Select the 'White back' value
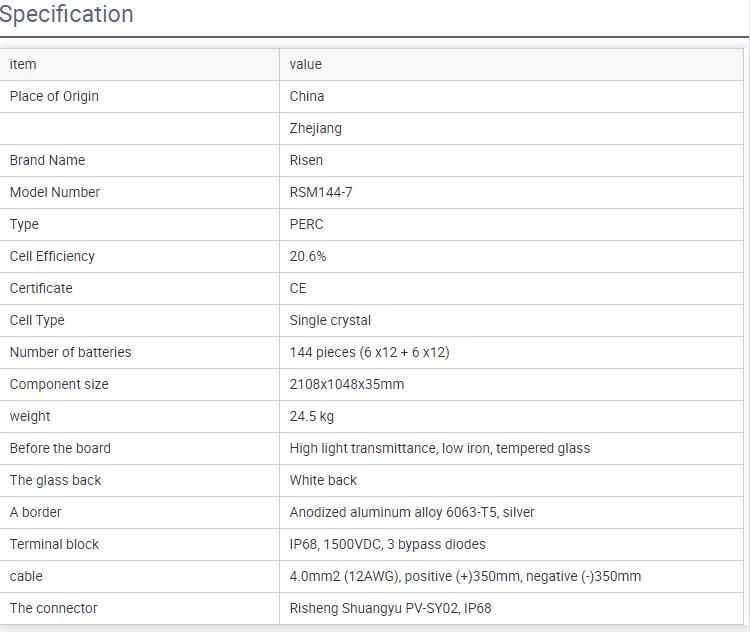The image size is (750, 632). 323,481
